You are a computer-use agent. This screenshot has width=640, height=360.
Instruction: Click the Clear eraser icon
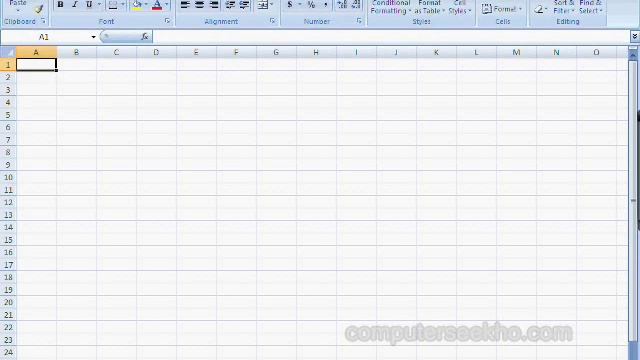click(x=539, y=9)
